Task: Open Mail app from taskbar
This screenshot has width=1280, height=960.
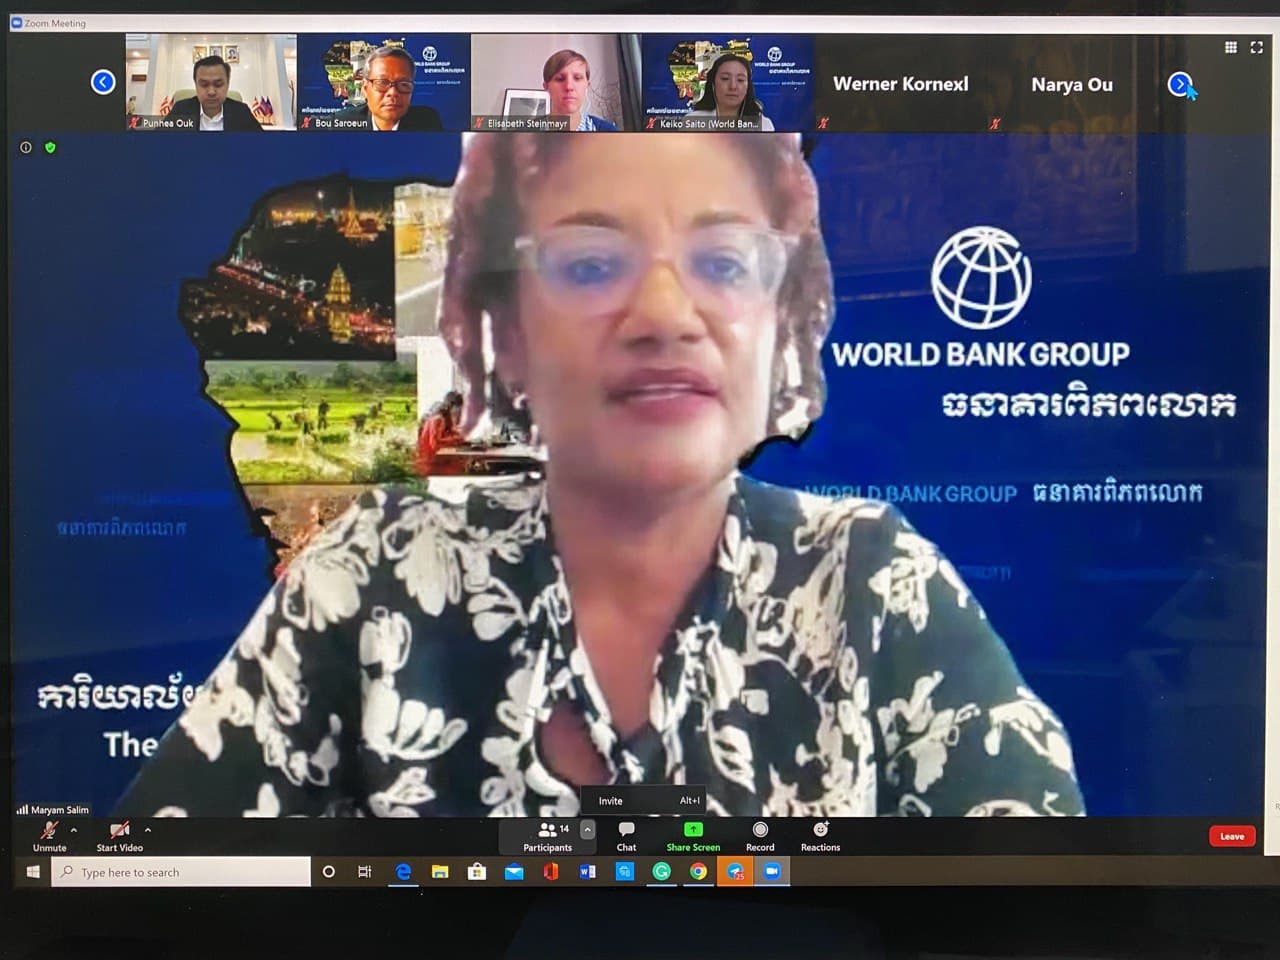Action: click(x=514, y=872)
